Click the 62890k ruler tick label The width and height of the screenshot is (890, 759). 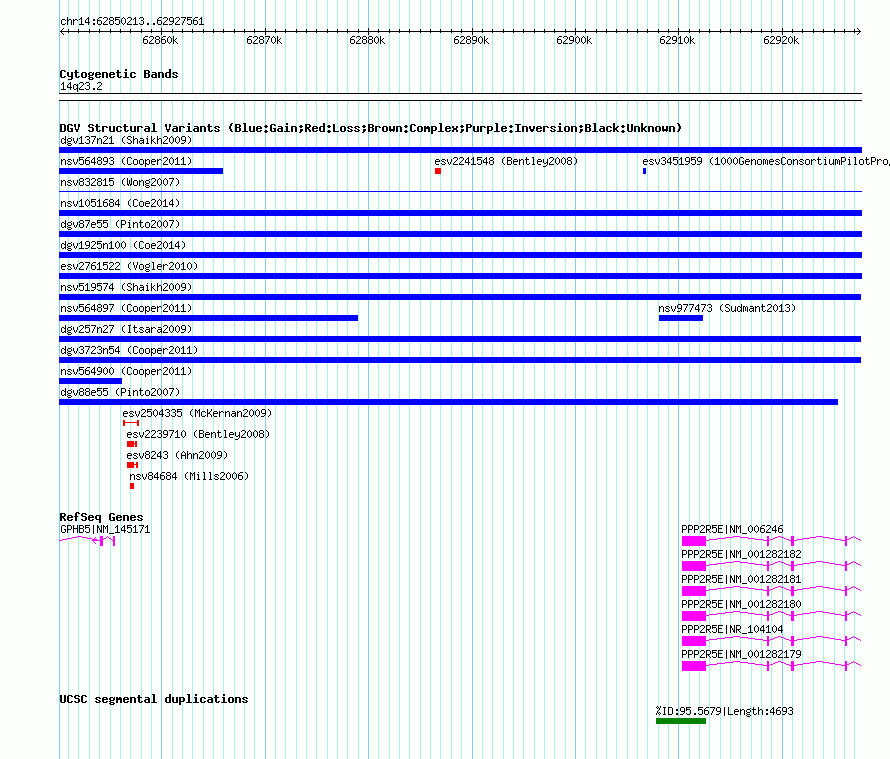pyautogui.click(x=471, y=40)
